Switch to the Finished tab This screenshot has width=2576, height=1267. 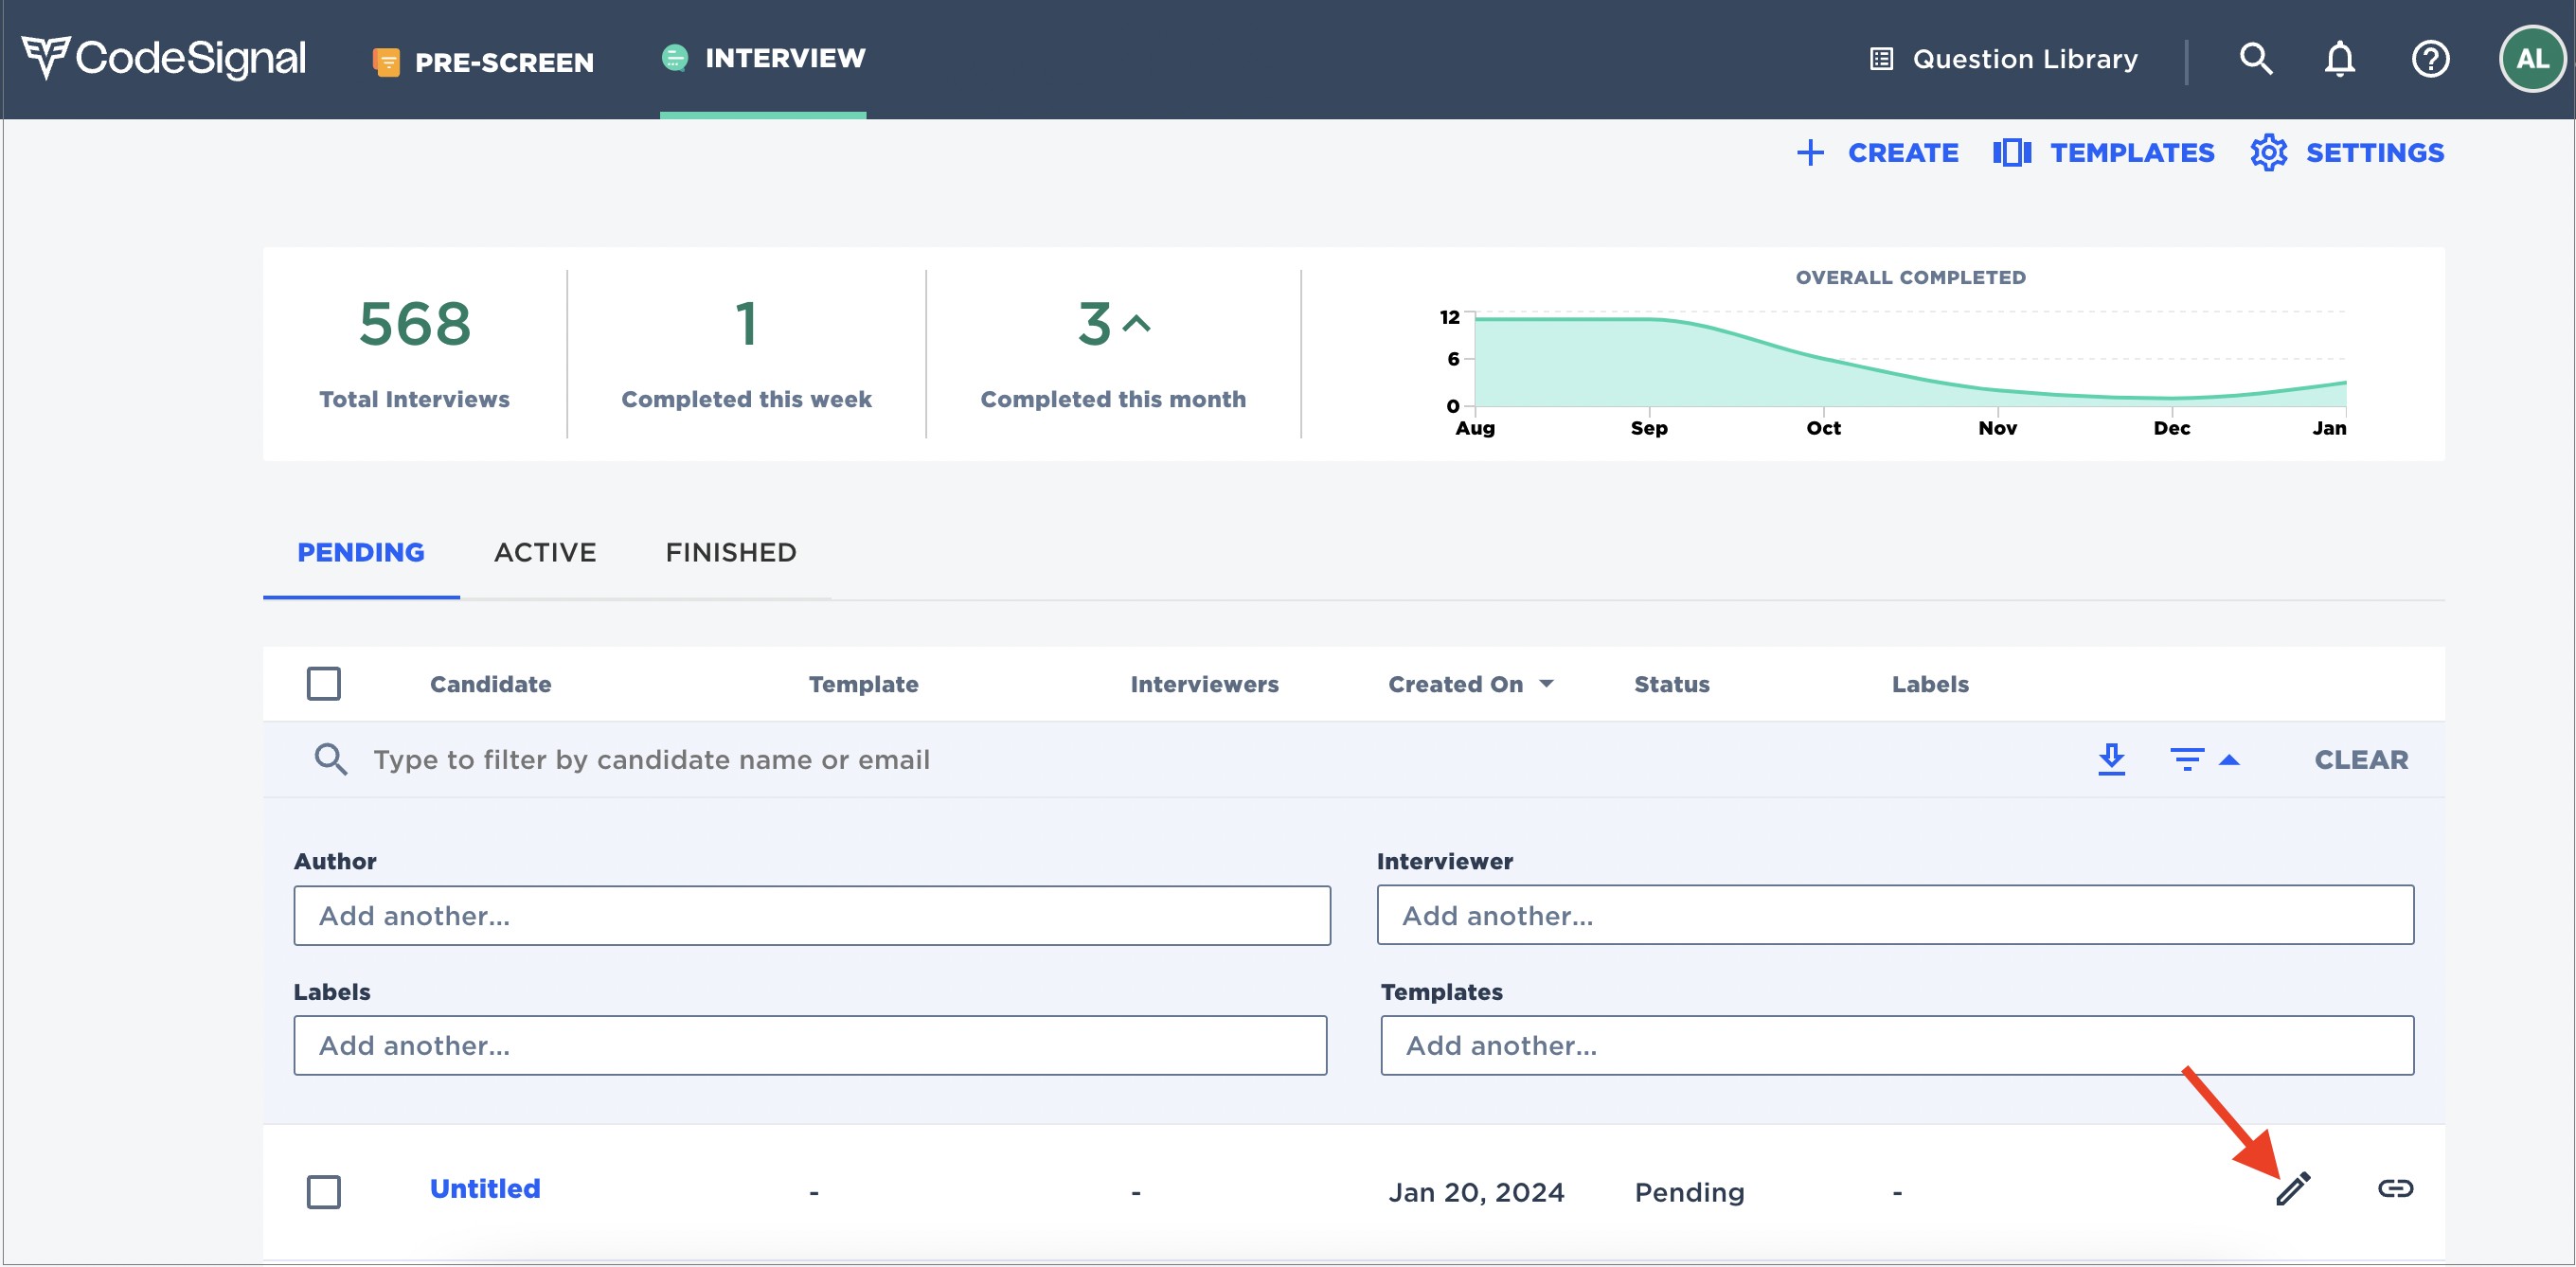pos(731,553)
